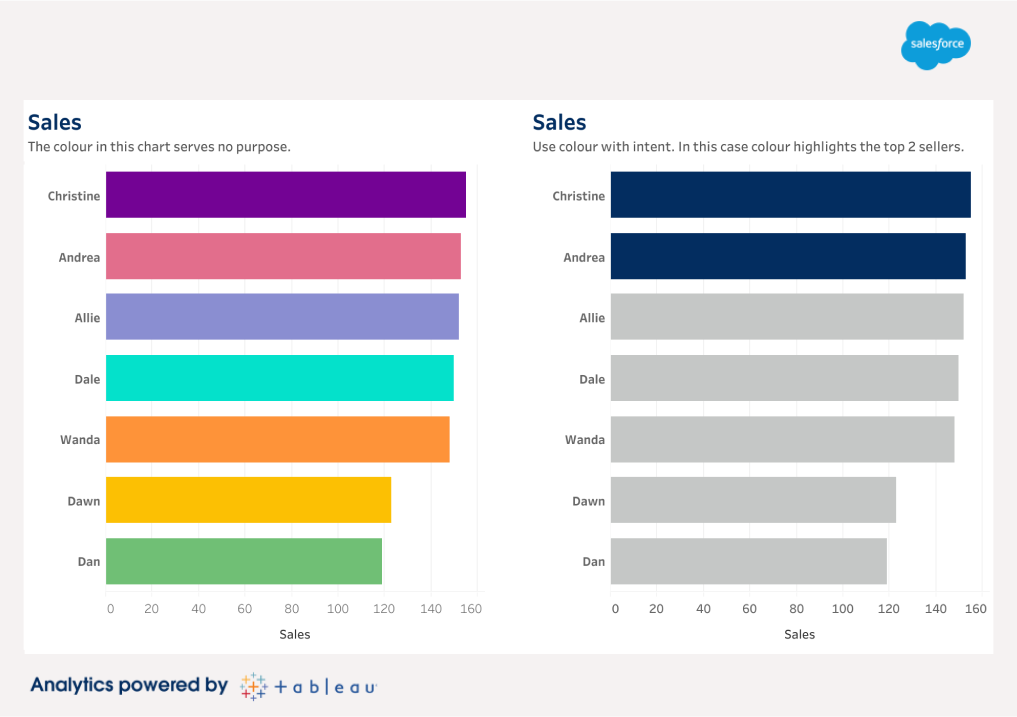Select Andrea's pink bar in left chart

click(283, 256)
